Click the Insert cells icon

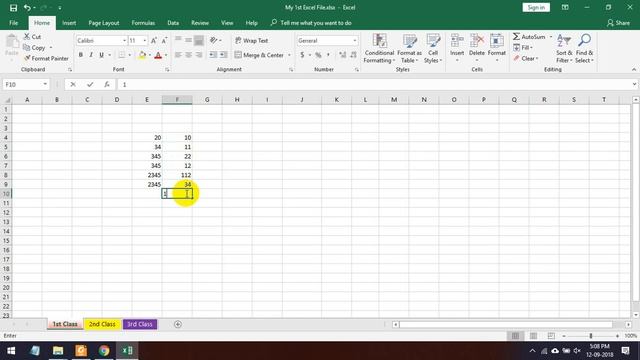[457, 41]
